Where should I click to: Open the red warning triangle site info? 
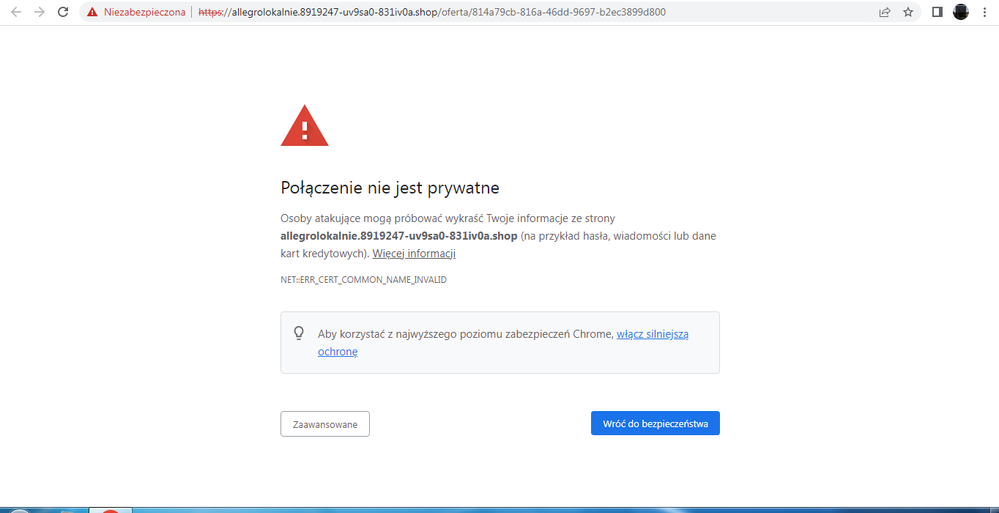(x=93, y=12)
